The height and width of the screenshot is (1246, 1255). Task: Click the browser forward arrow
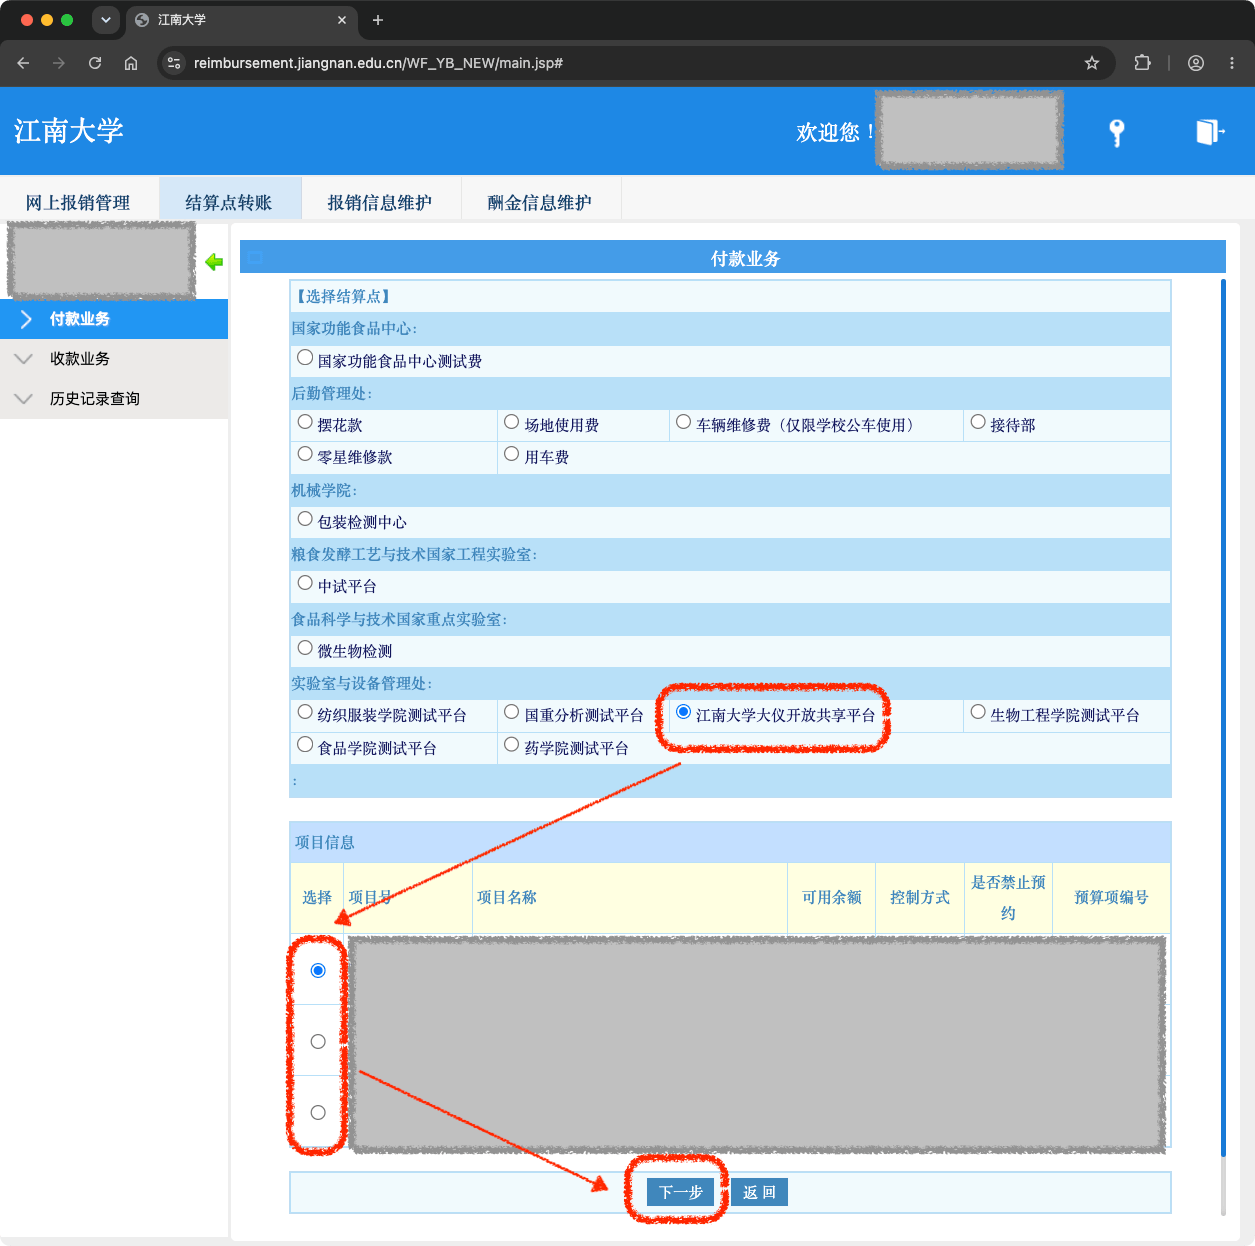[x=59, y=63]
